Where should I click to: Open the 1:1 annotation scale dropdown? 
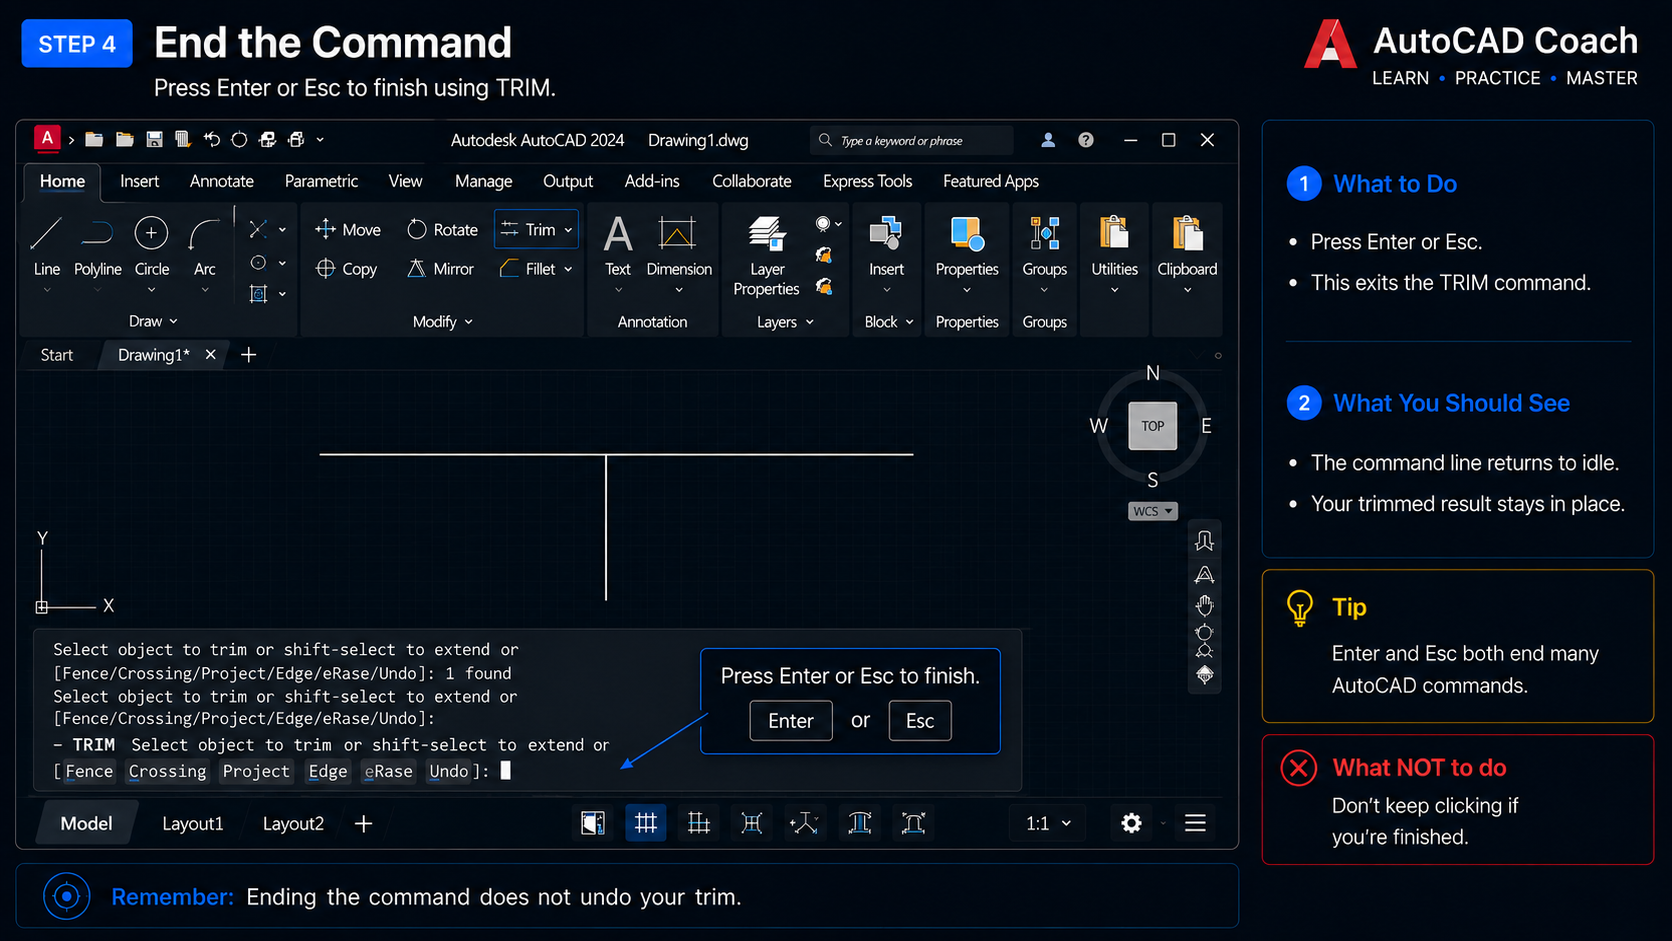click(x=1048, y=823)
